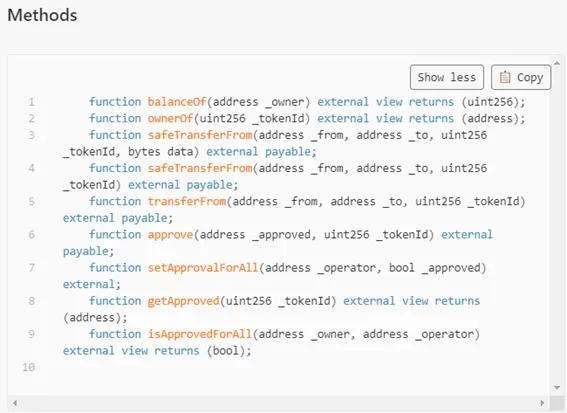Click the clipboard icon in the Copy button

coord(505,77)
